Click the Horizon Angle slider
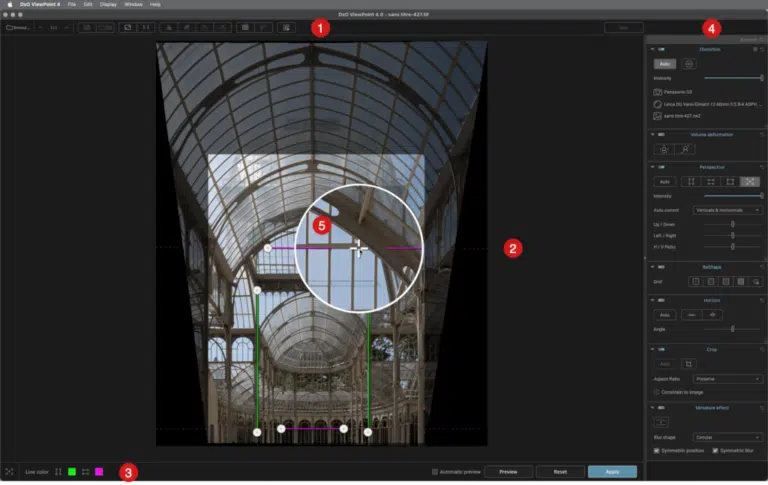 (x=733, y=329)
